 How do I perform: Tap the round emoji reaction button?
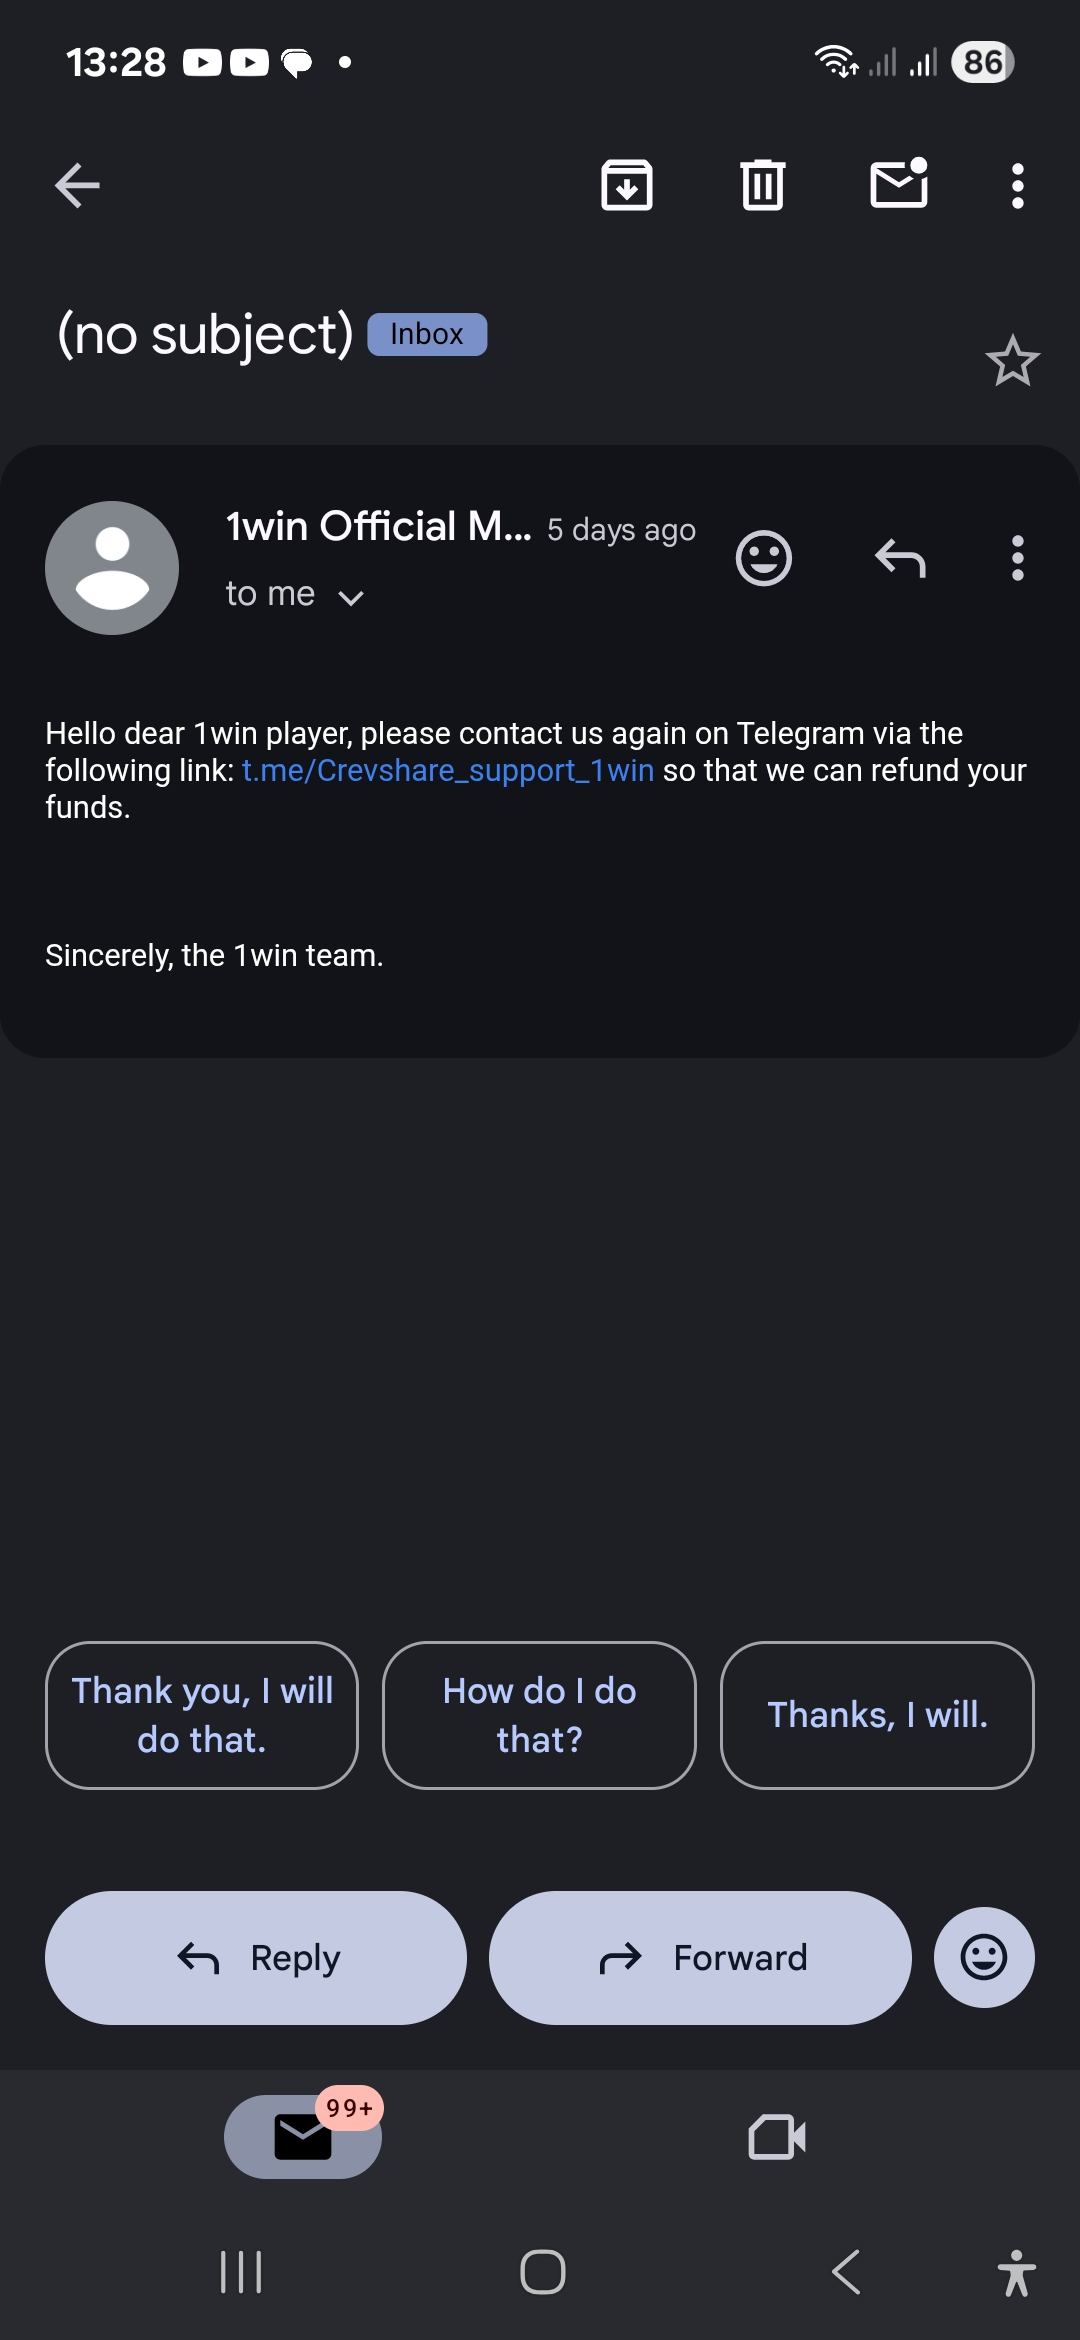[x=984, y=1957]
